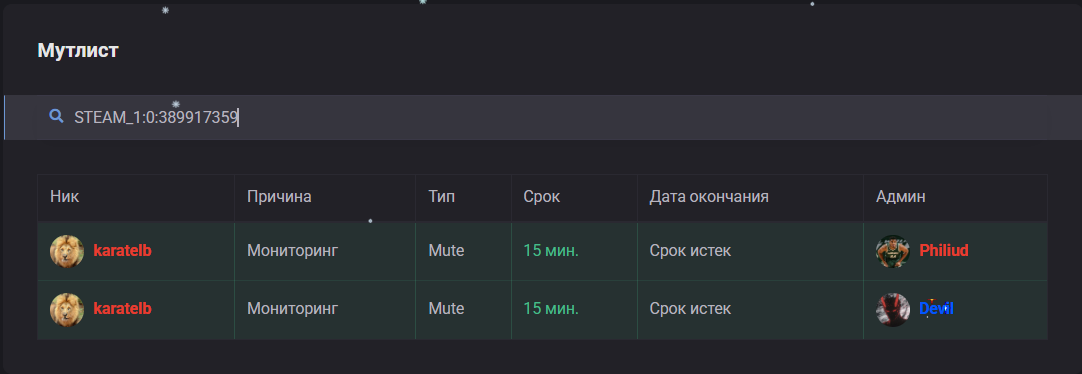
Task: Click lion avatar in Philiud's mute row
Action: [x=67, y=251]
